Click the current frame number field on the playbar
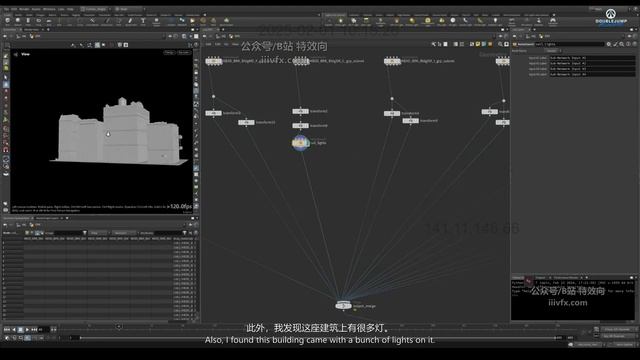The height and width of the screenshot is (360, 640). pyautogui.click(x=43, y=329)
